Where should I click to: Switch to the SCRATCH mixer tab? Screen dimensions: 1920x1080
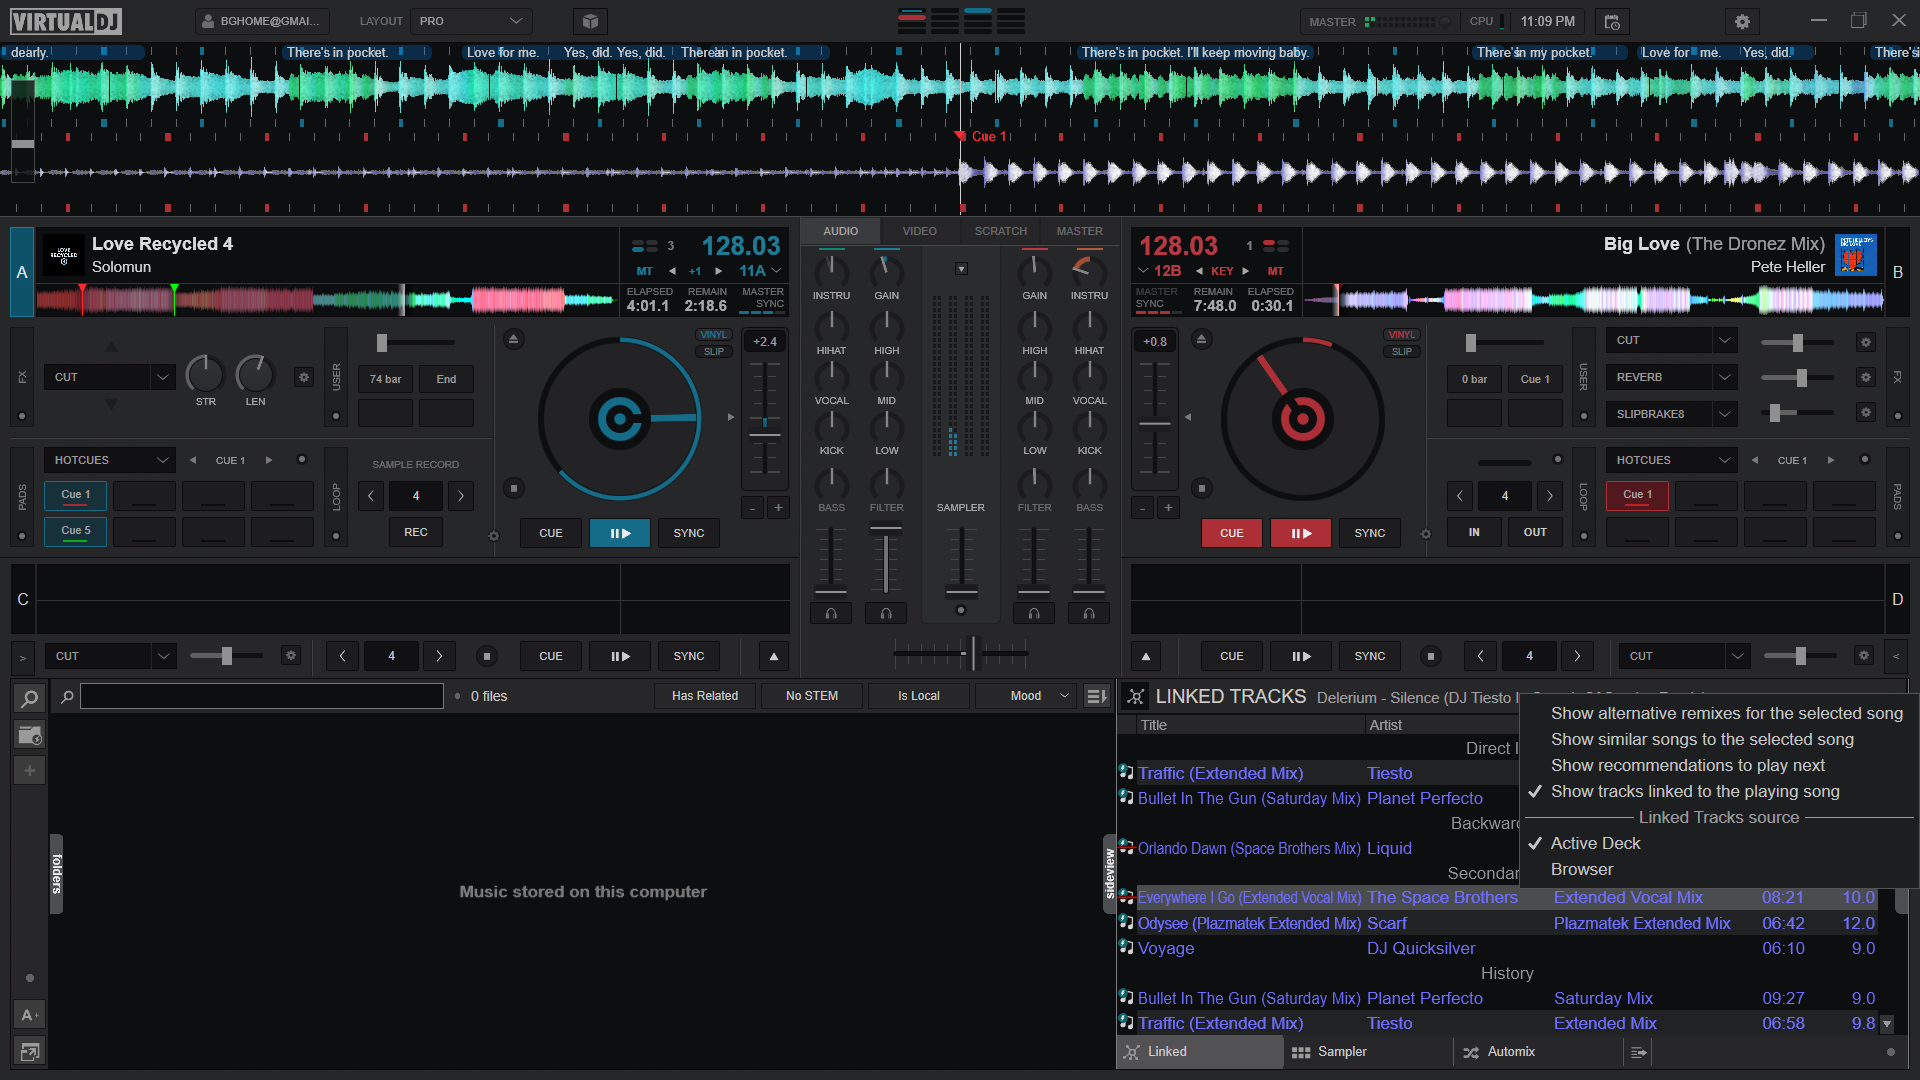click(x=1001, y=231)
